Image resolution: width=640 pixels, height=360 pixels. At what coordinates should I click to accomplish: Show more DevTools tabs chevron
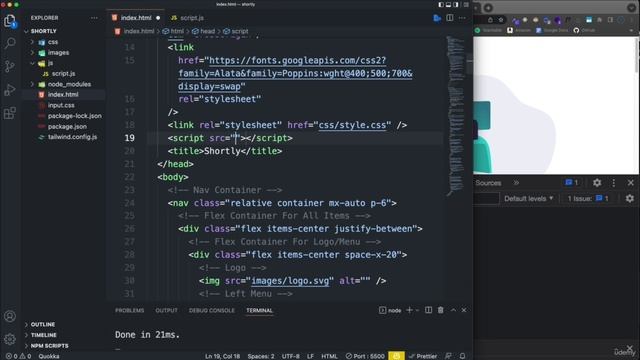516,183
